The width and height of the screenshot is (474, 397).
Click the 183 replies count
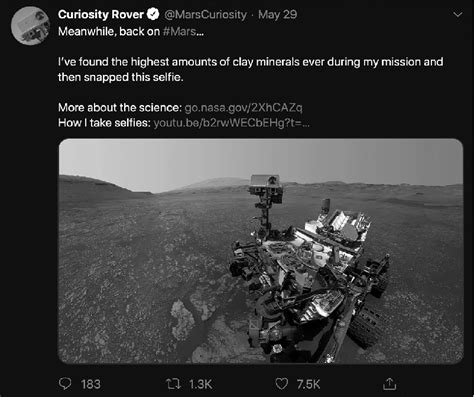91,384
